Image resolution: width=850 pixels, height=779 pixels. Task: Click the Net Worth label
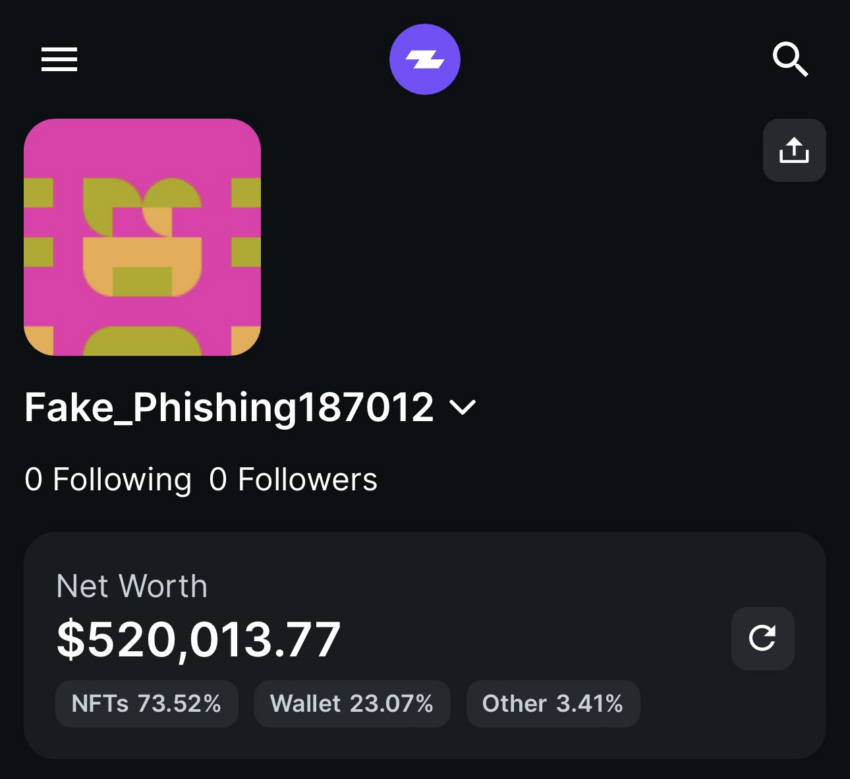(132, 586)
